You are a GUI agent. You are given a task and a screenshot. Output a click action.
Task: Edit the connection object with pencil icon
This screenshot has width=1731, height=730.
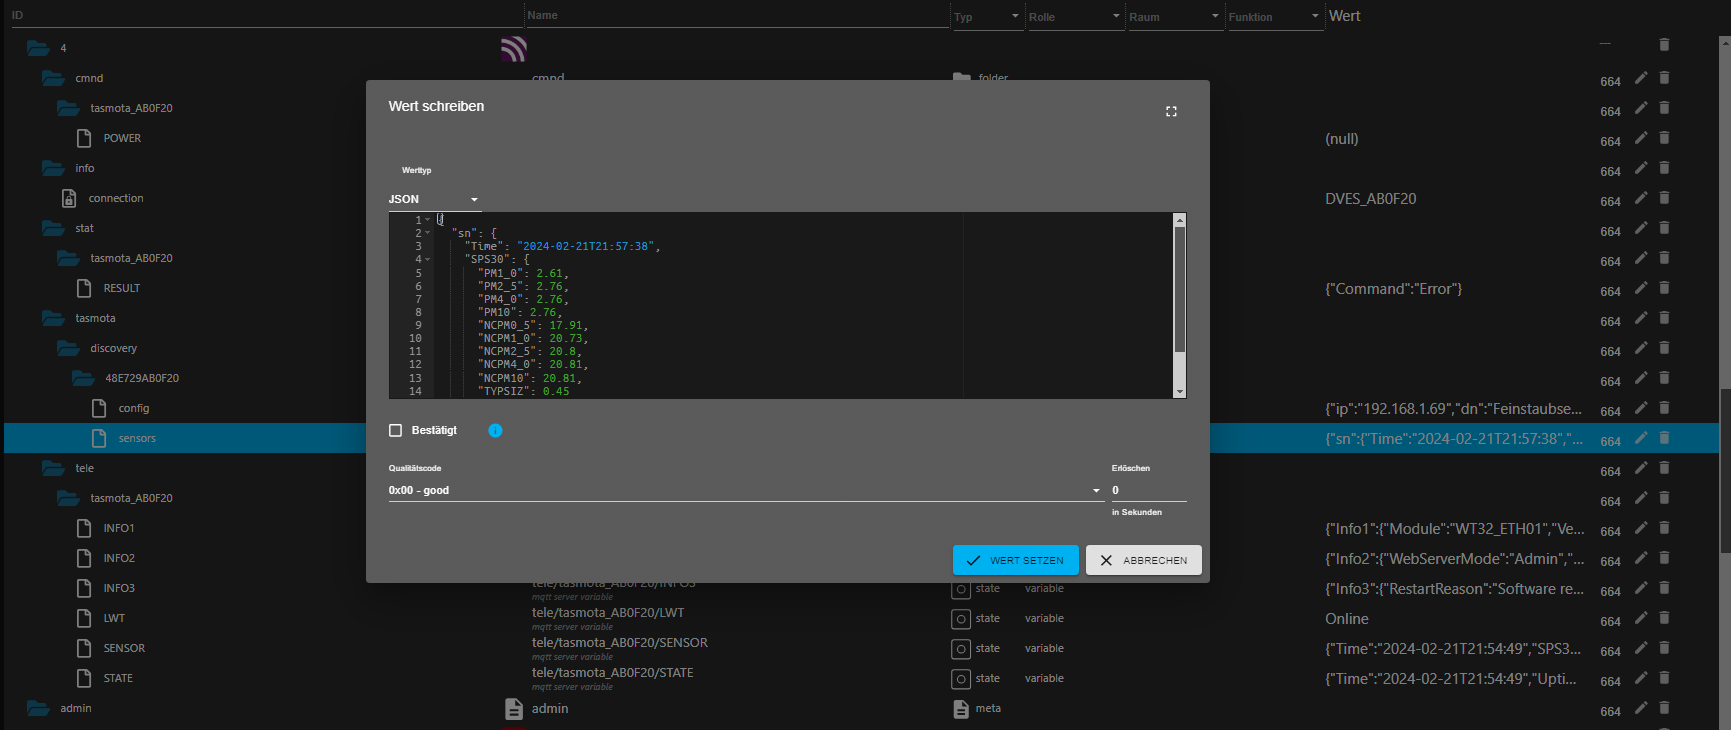click(1641, 198)
